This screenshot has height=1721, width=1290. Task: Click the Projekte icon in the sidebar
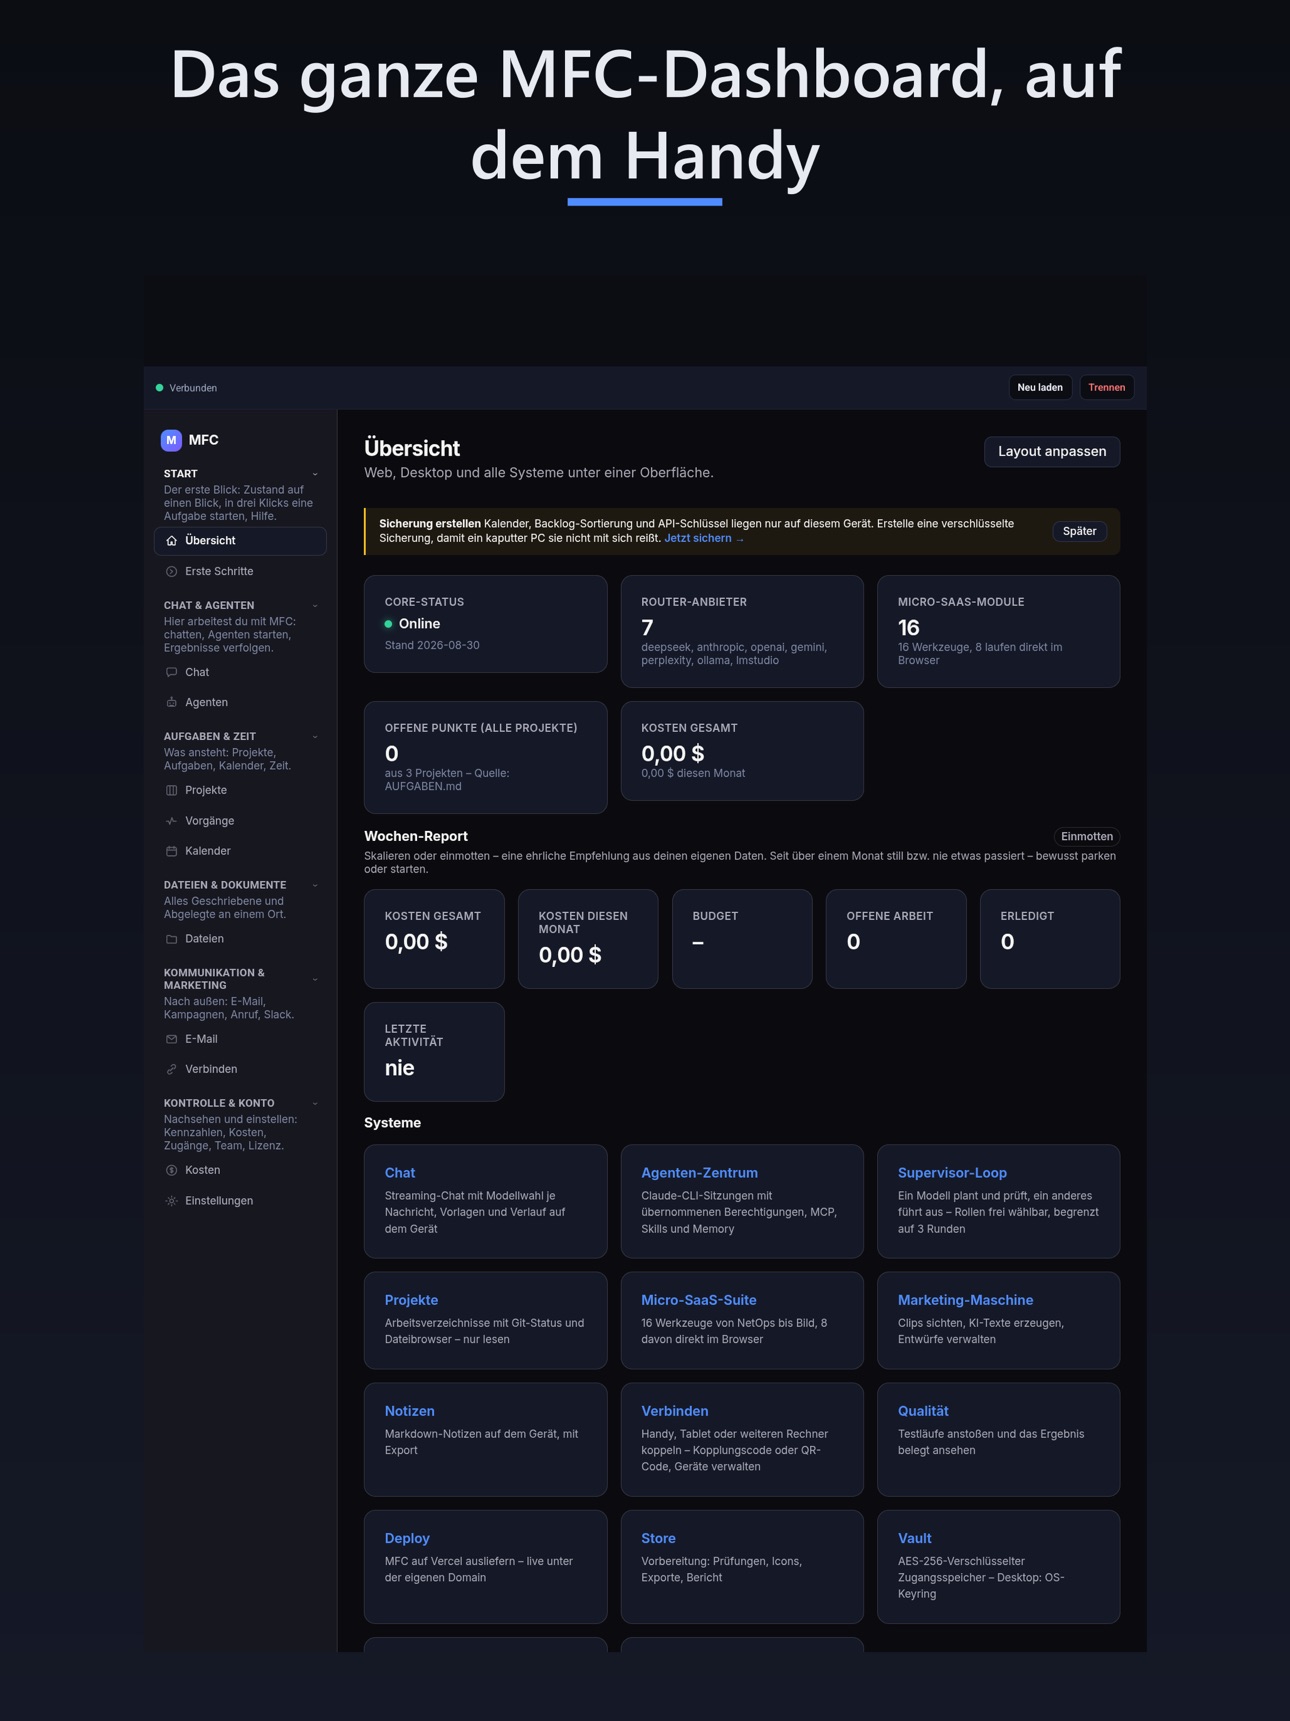[x=172, y=791]
